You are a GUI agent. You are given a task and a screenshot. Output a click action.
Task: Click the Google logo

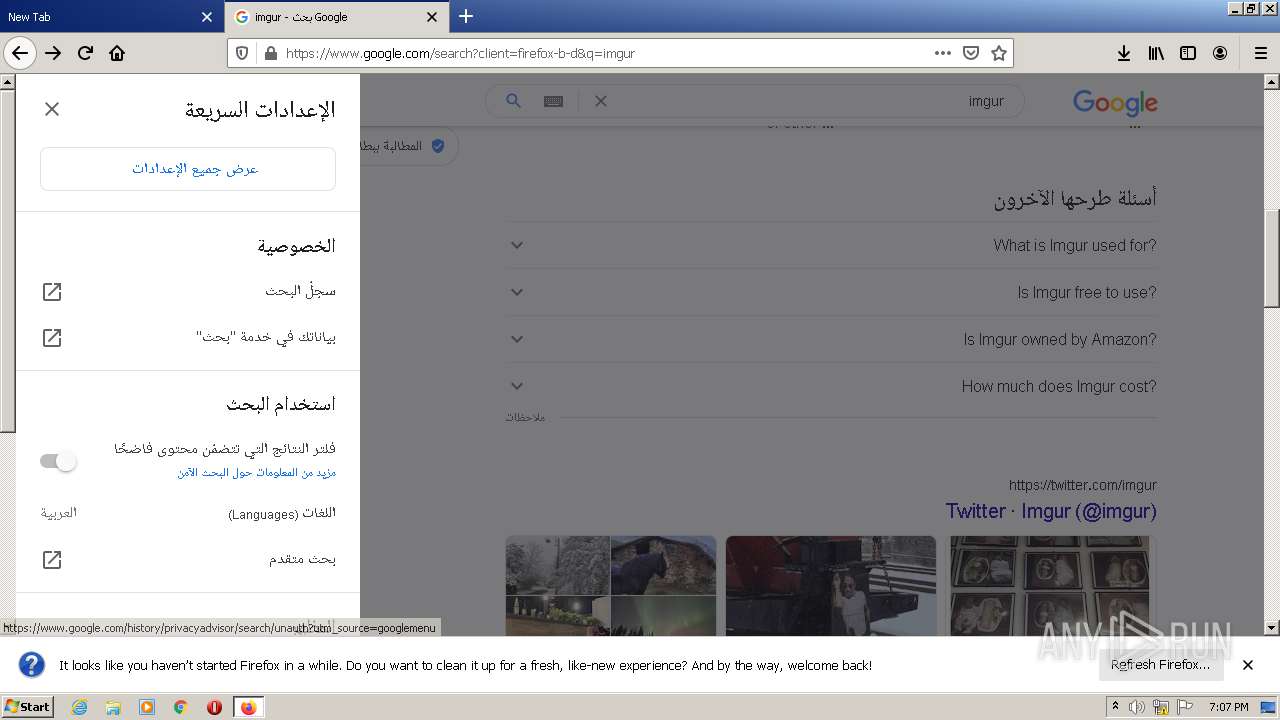(x=1115, y=102)
